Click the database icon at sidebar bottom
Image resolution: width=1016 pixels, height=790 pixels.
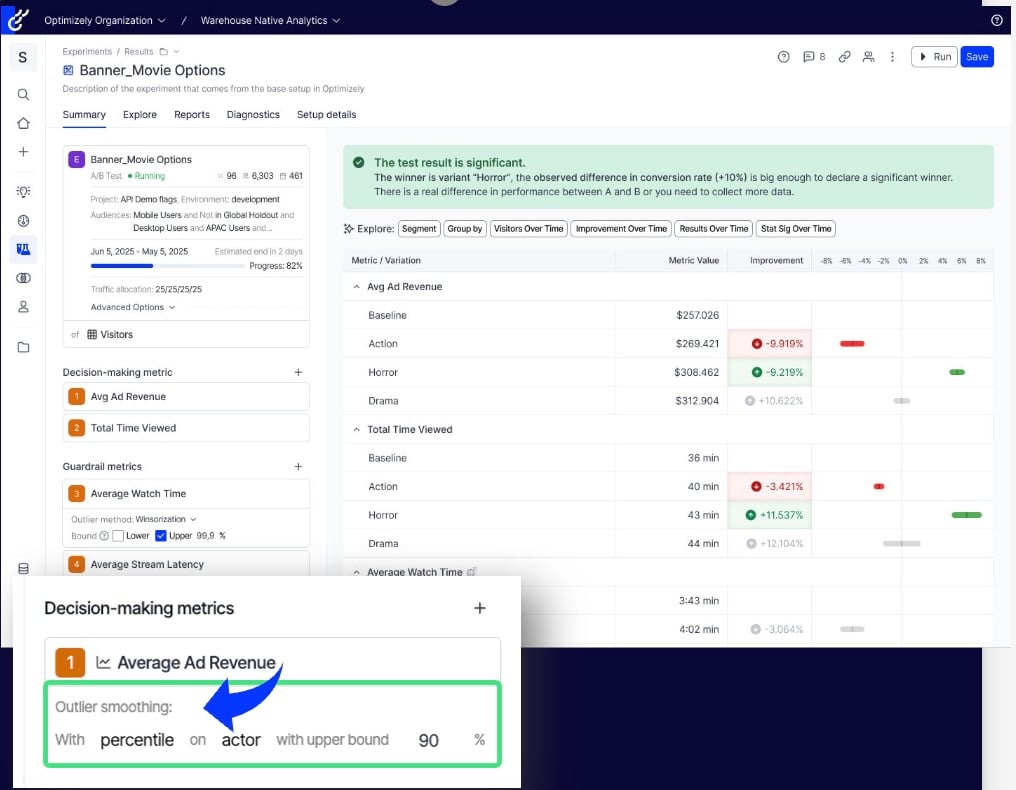24,568
